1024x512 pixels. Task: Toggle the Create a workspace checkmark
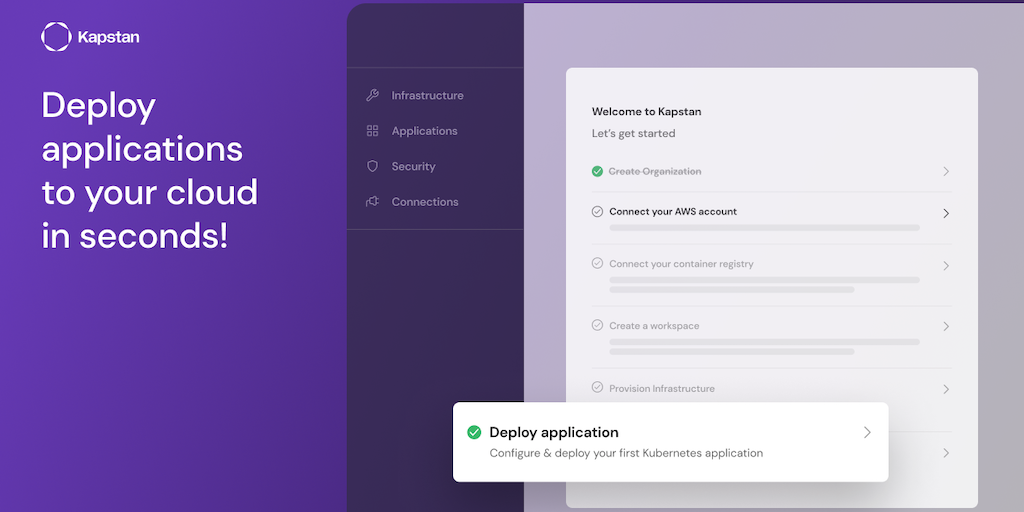point(597,326)
